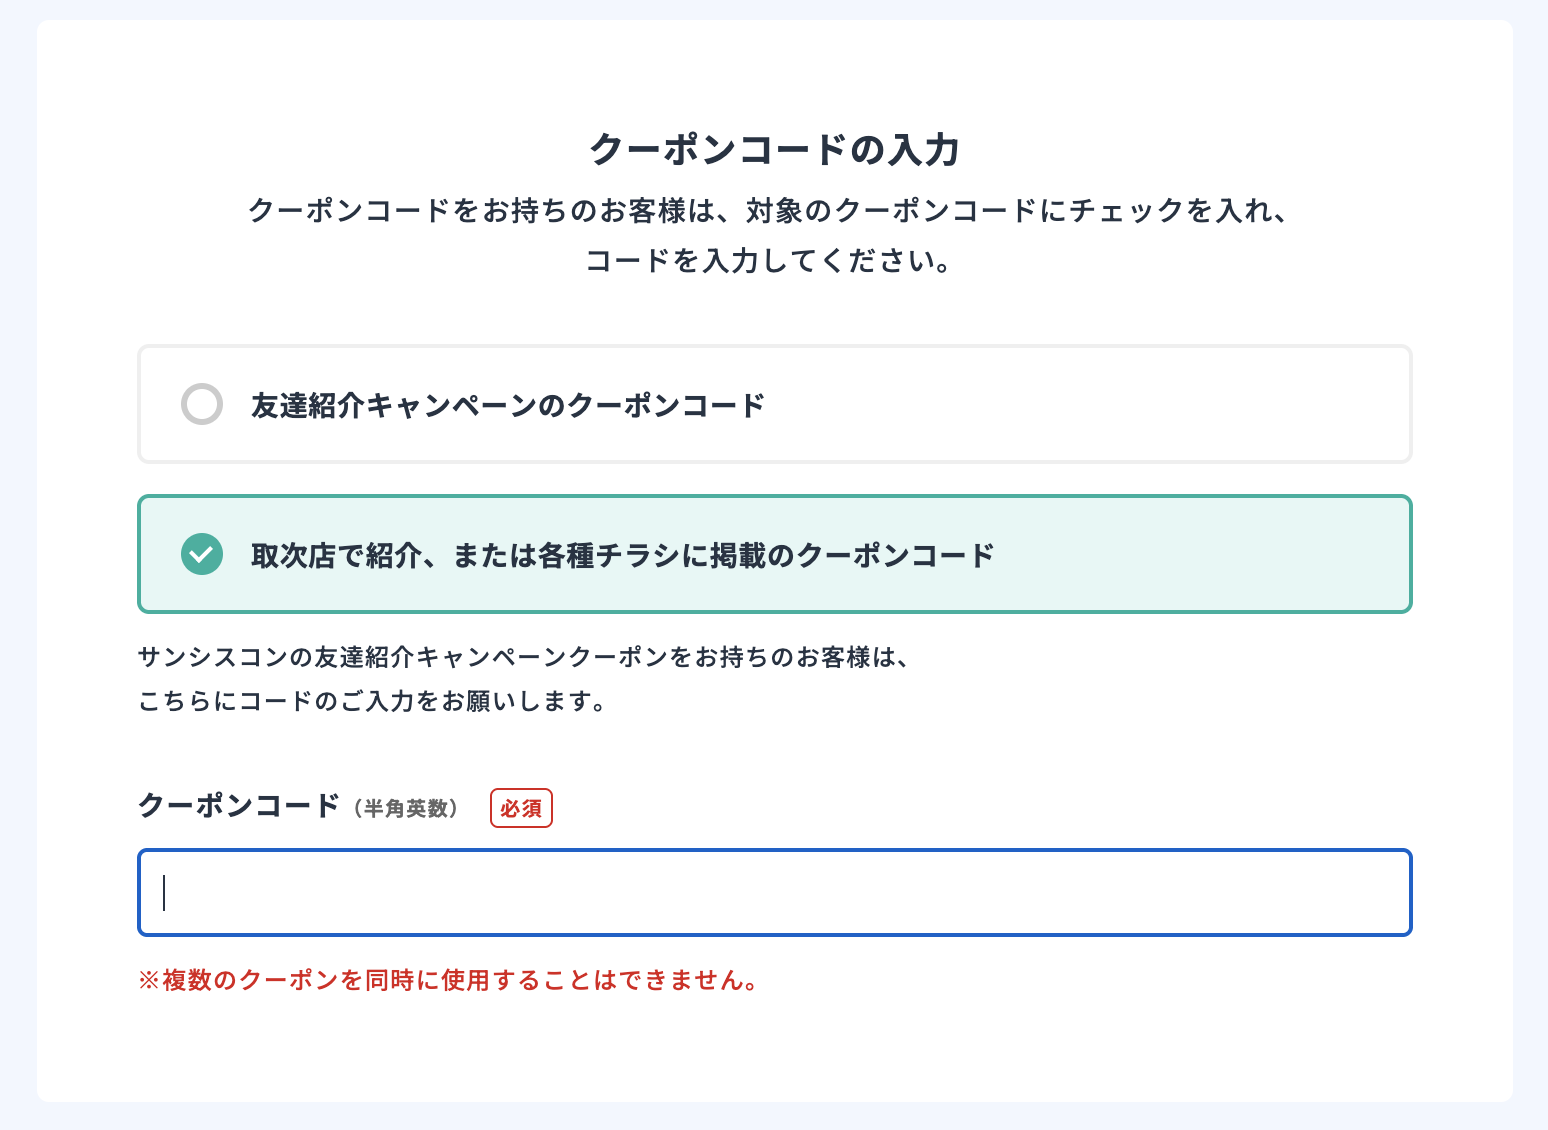The width and height of the screenshot is (1548, 1130).
Task: Click the 友達紹介キャンペーンのクーポンコード label text
Action: coord(507,405)
